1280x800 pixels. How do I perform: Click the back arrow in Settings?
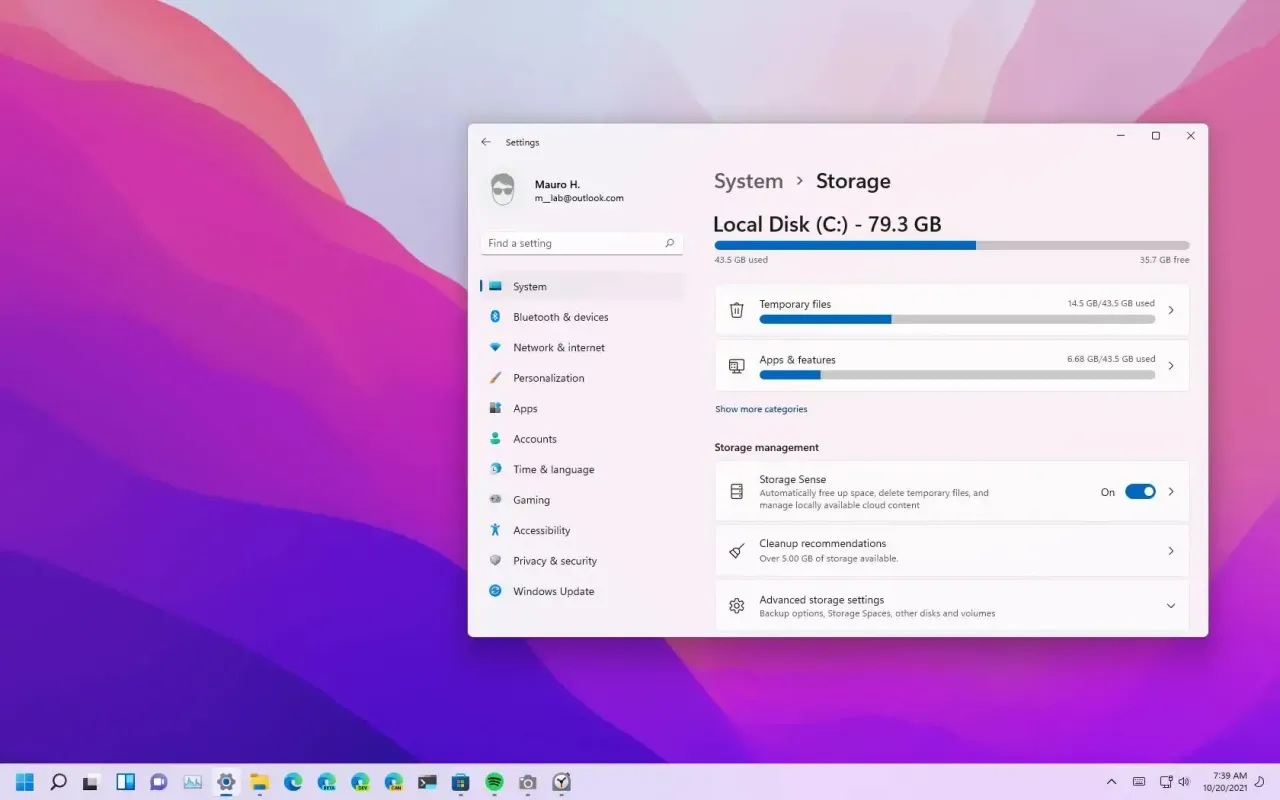click(x=486, y=142)
